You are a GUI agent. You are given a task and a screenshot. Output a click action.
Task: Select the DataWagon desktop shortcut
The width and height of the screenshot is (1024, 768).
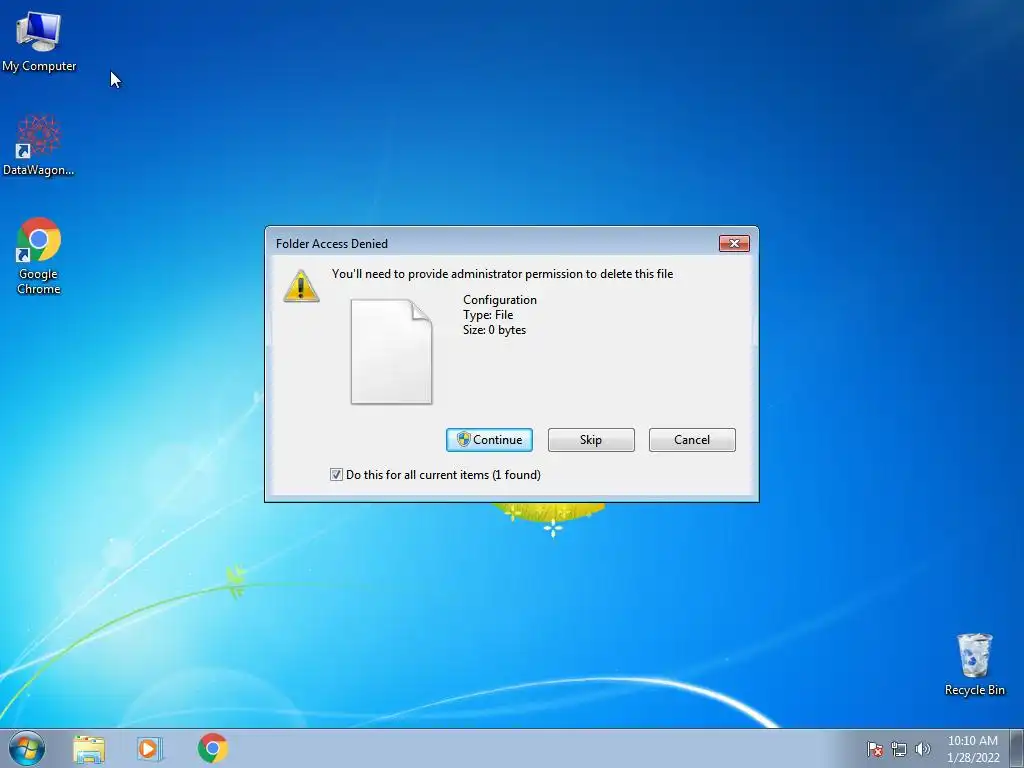(39, 145)
